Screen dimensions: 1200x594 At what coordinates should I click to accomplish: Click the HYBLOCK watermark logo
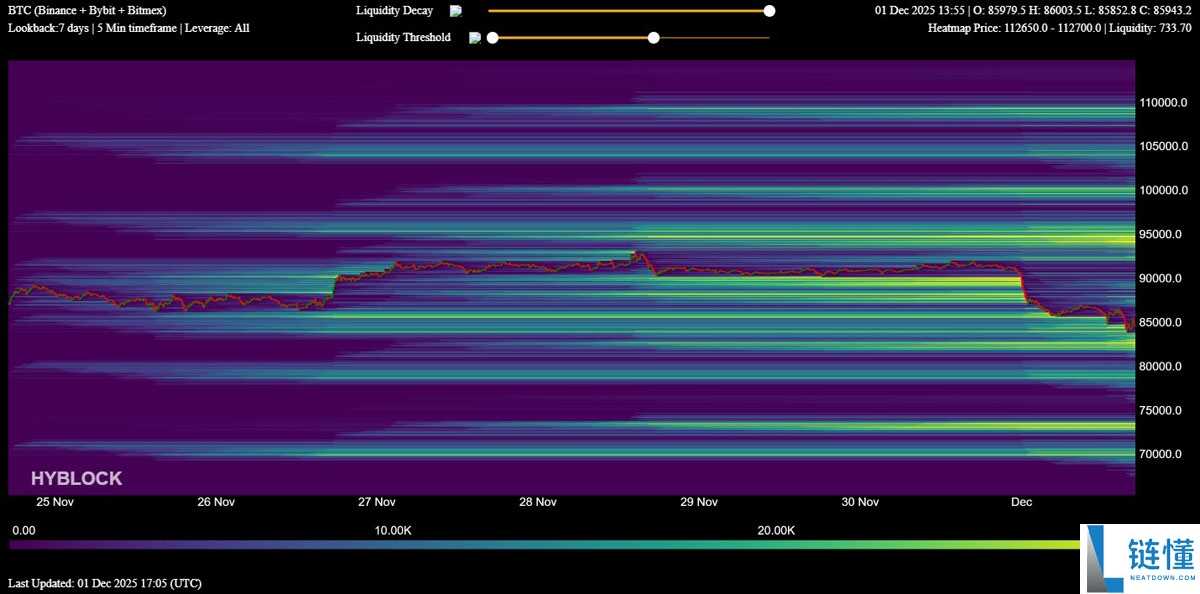click(76, 479)
